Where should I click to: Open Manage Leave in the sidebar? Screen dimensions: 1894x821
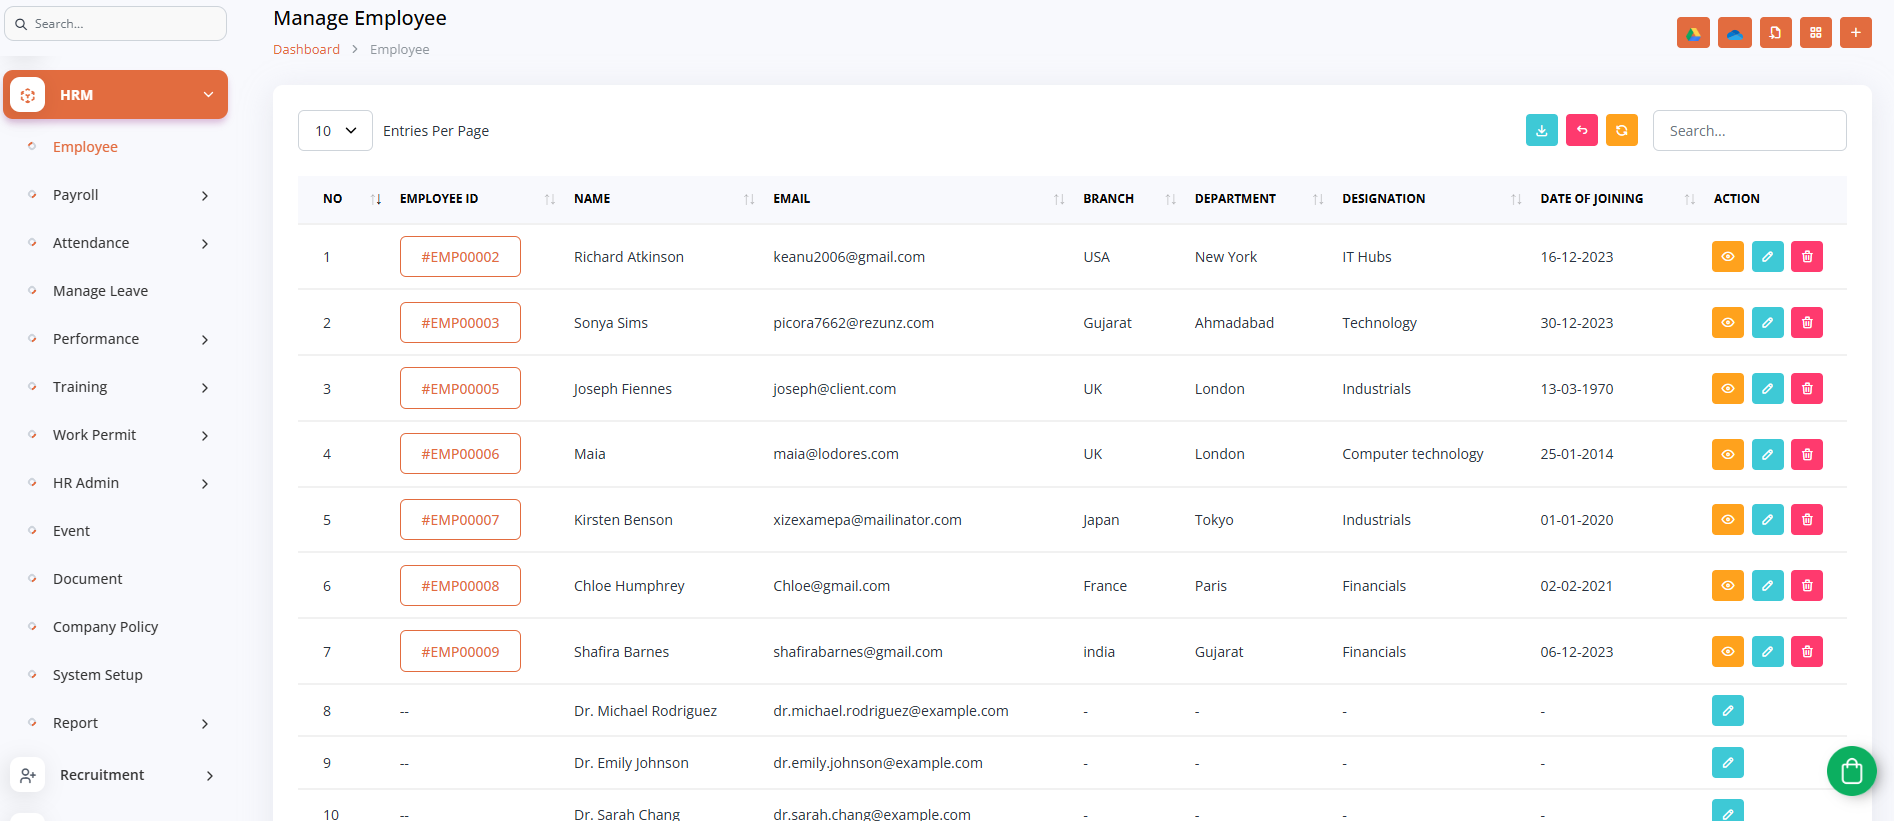pyautogui.click(x=100, y=291)
